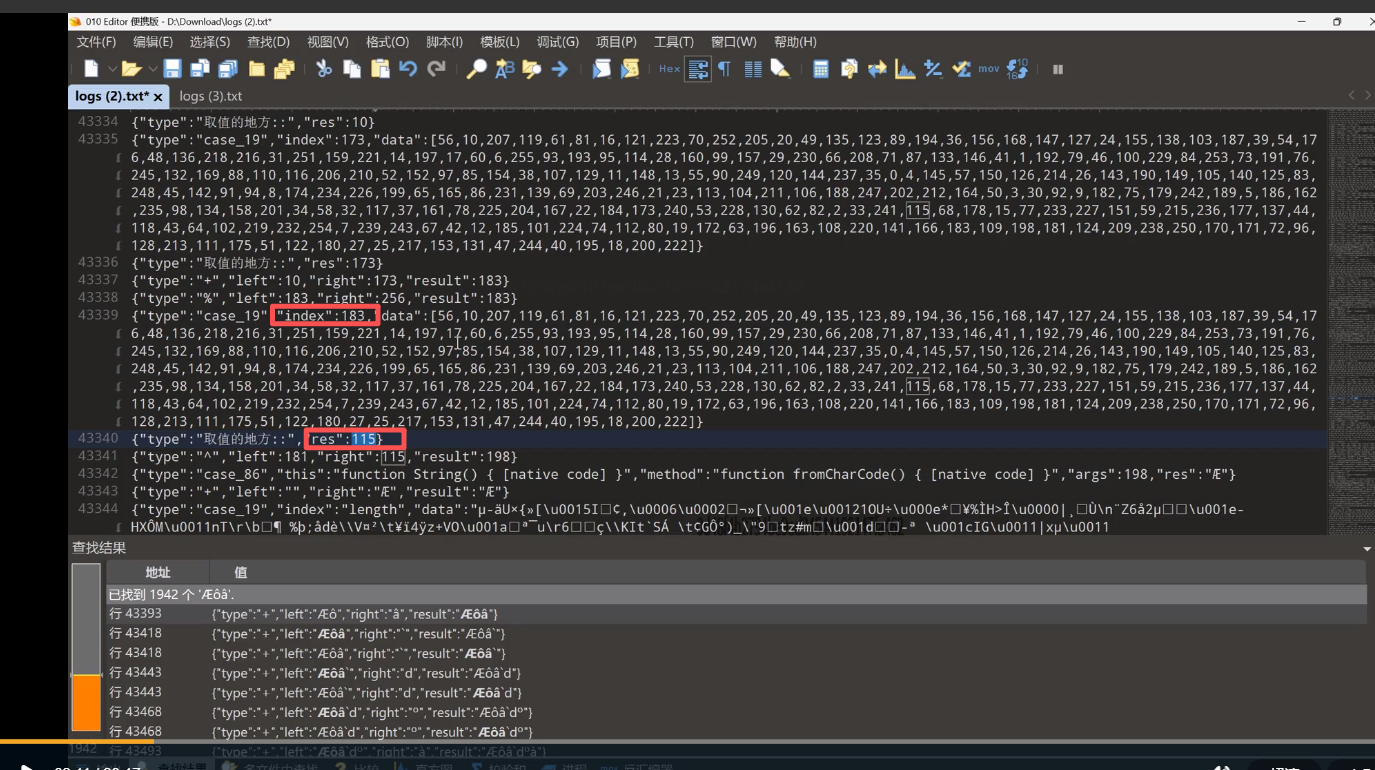Open Find with the magnifier icon
Screen dimensions: 1375x770
pyautogui.click(x=477, y=69)
